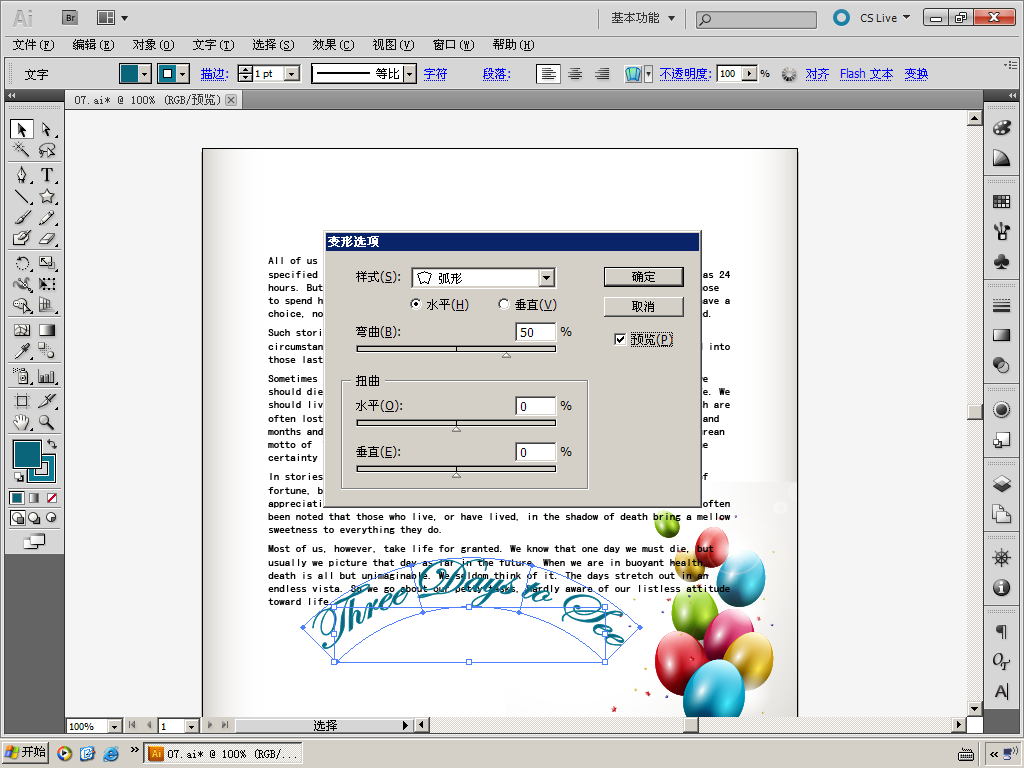1024x768 pixels.
Task: Select the Paintbrush tool
Action: (22, 217)
